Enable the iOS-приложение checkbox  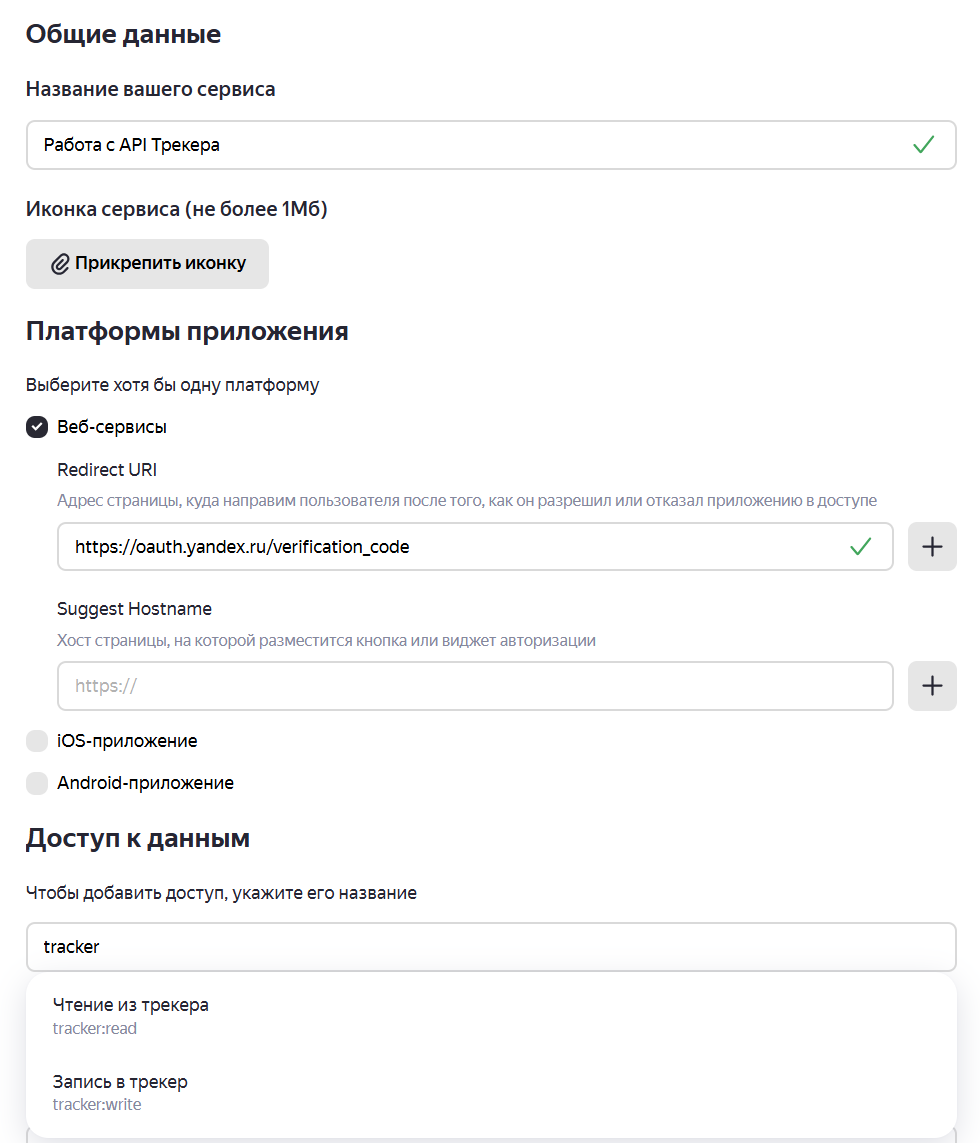(37, 741)
